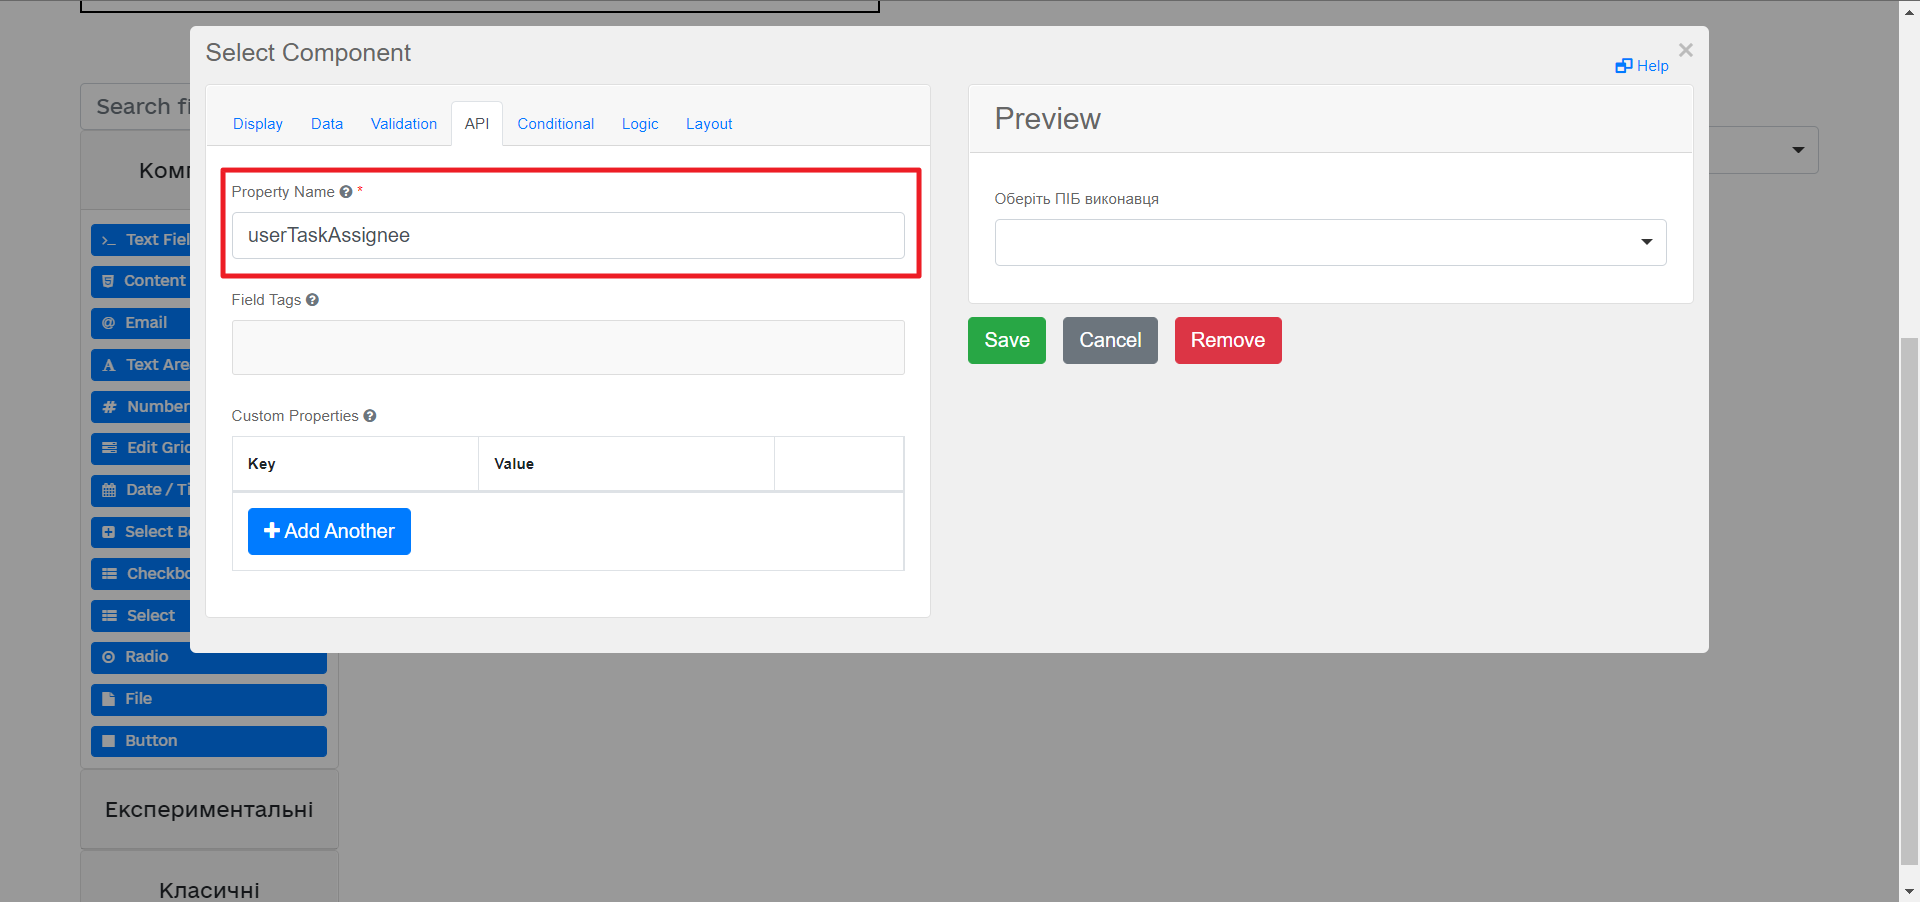Click the Radio component circle icon
The height and width of the screenshot is (902, 1920).
(109, 657)
